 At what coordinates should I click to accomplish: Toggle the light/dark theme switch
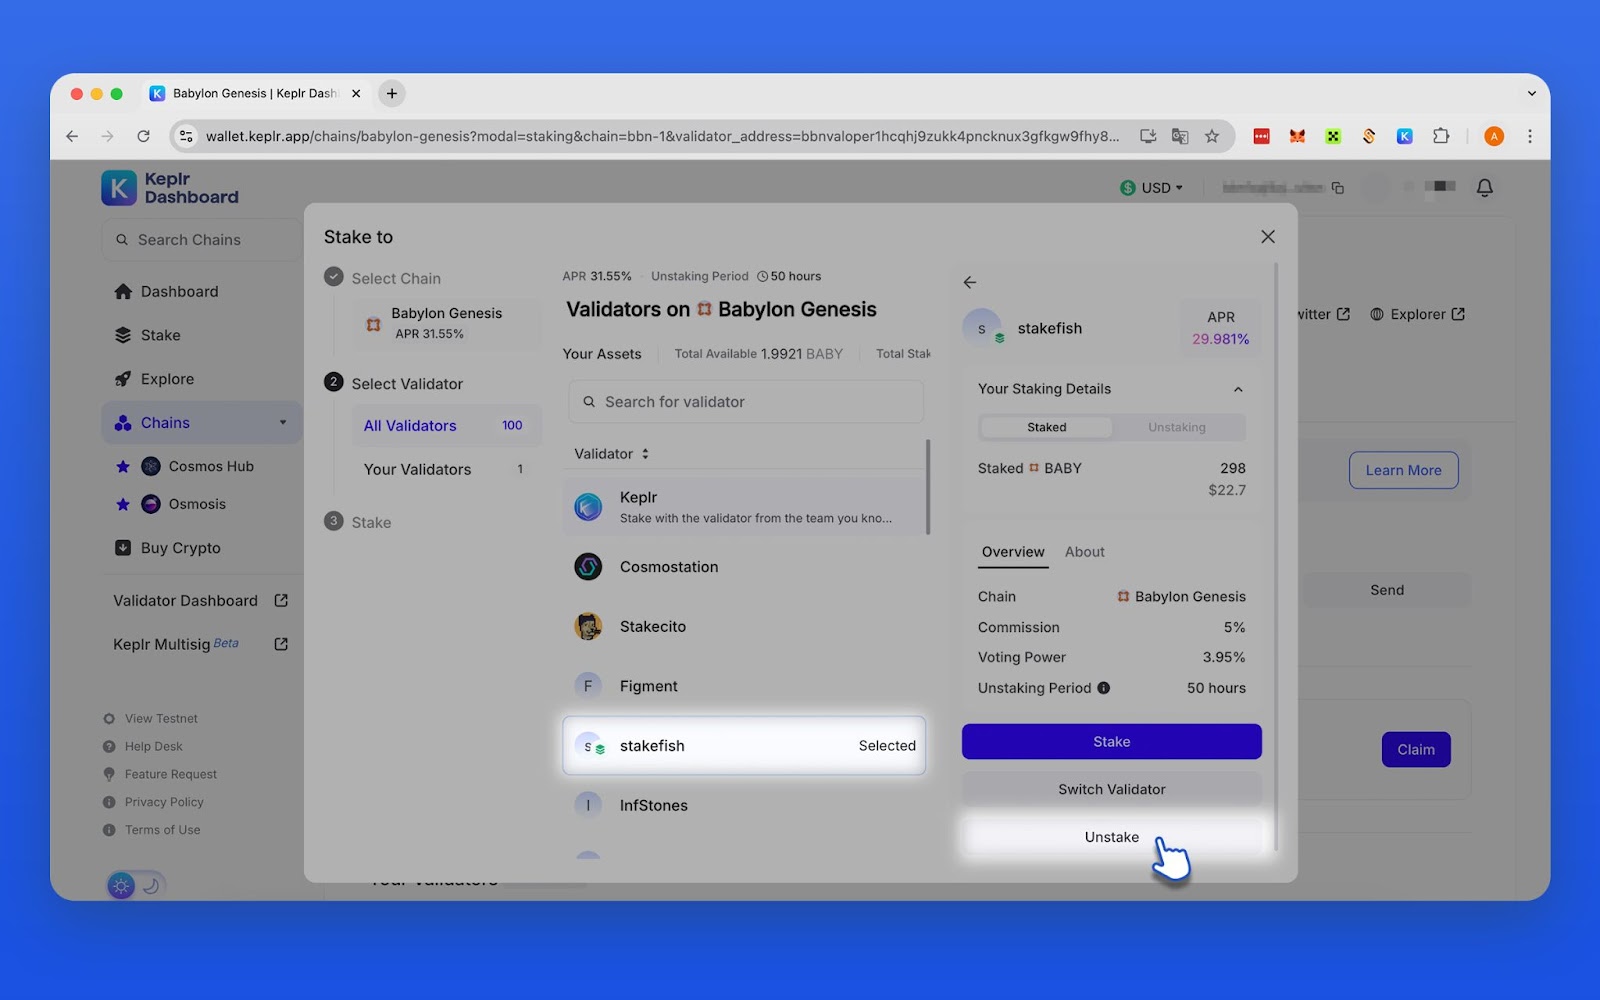[x=136, y=885]
